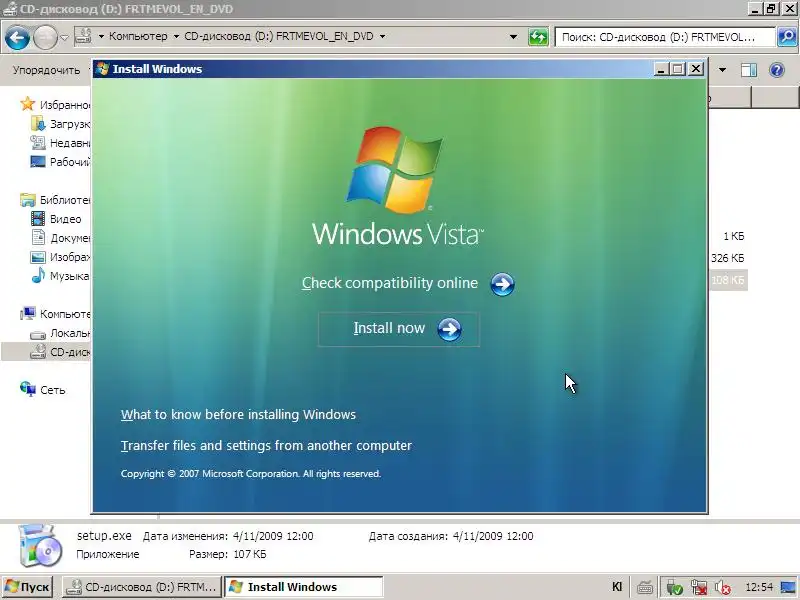
Task: Click the Дата изменения value 4/11/2009 12:00
Action: (273, 536)
